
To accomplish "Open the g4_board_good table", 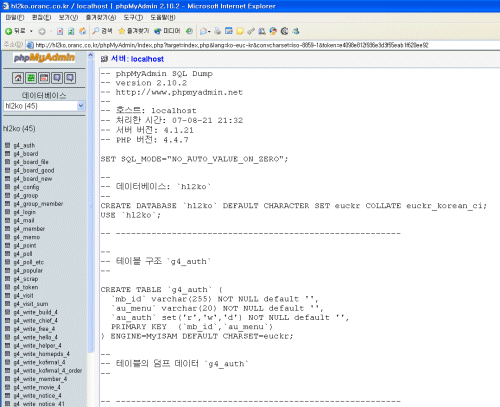I will [x=34, y=170].
